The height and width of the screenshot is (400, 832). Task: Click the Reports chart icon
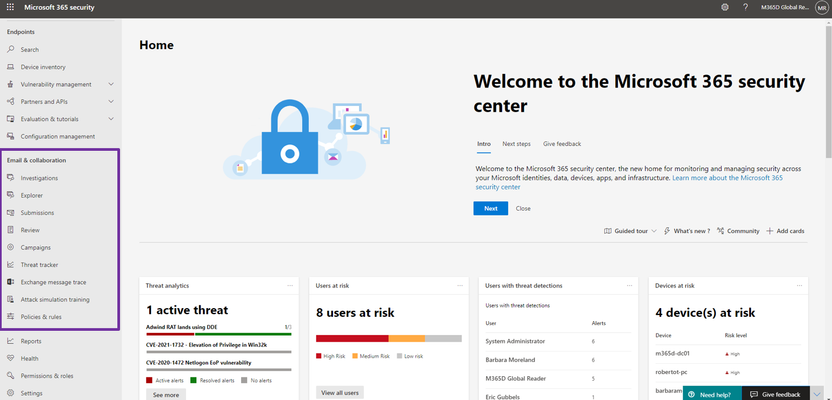click(x=11, y=341)
